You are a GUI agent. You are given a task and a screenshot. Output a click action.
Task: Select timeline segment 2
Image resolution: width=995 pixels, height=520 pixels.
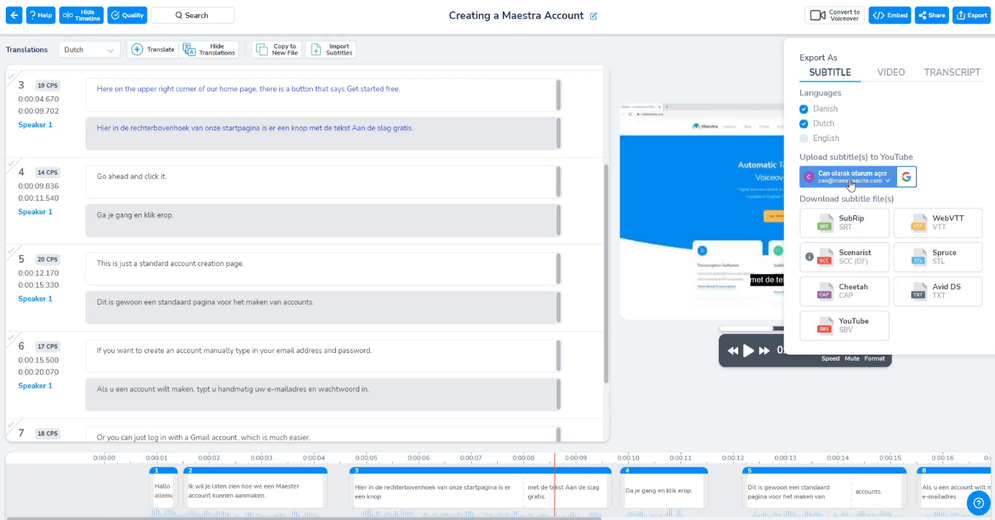pyautogui.click(x=255, y=488)
